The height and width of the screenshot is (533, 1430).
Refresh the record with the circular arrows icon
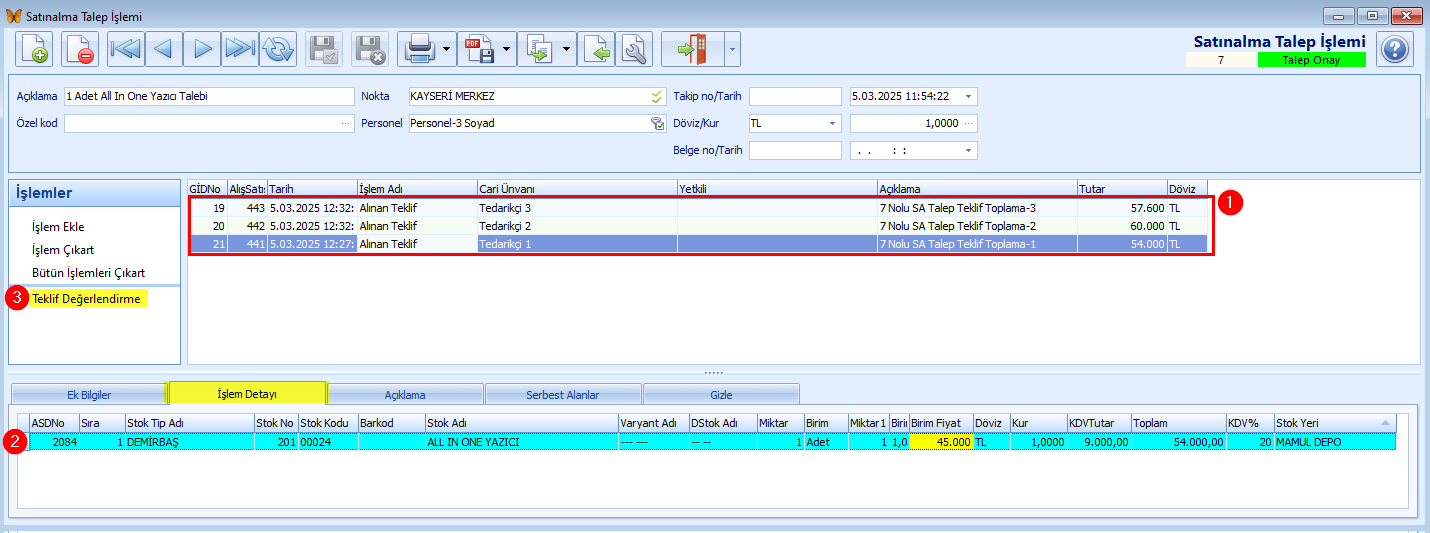click(278, 48)
